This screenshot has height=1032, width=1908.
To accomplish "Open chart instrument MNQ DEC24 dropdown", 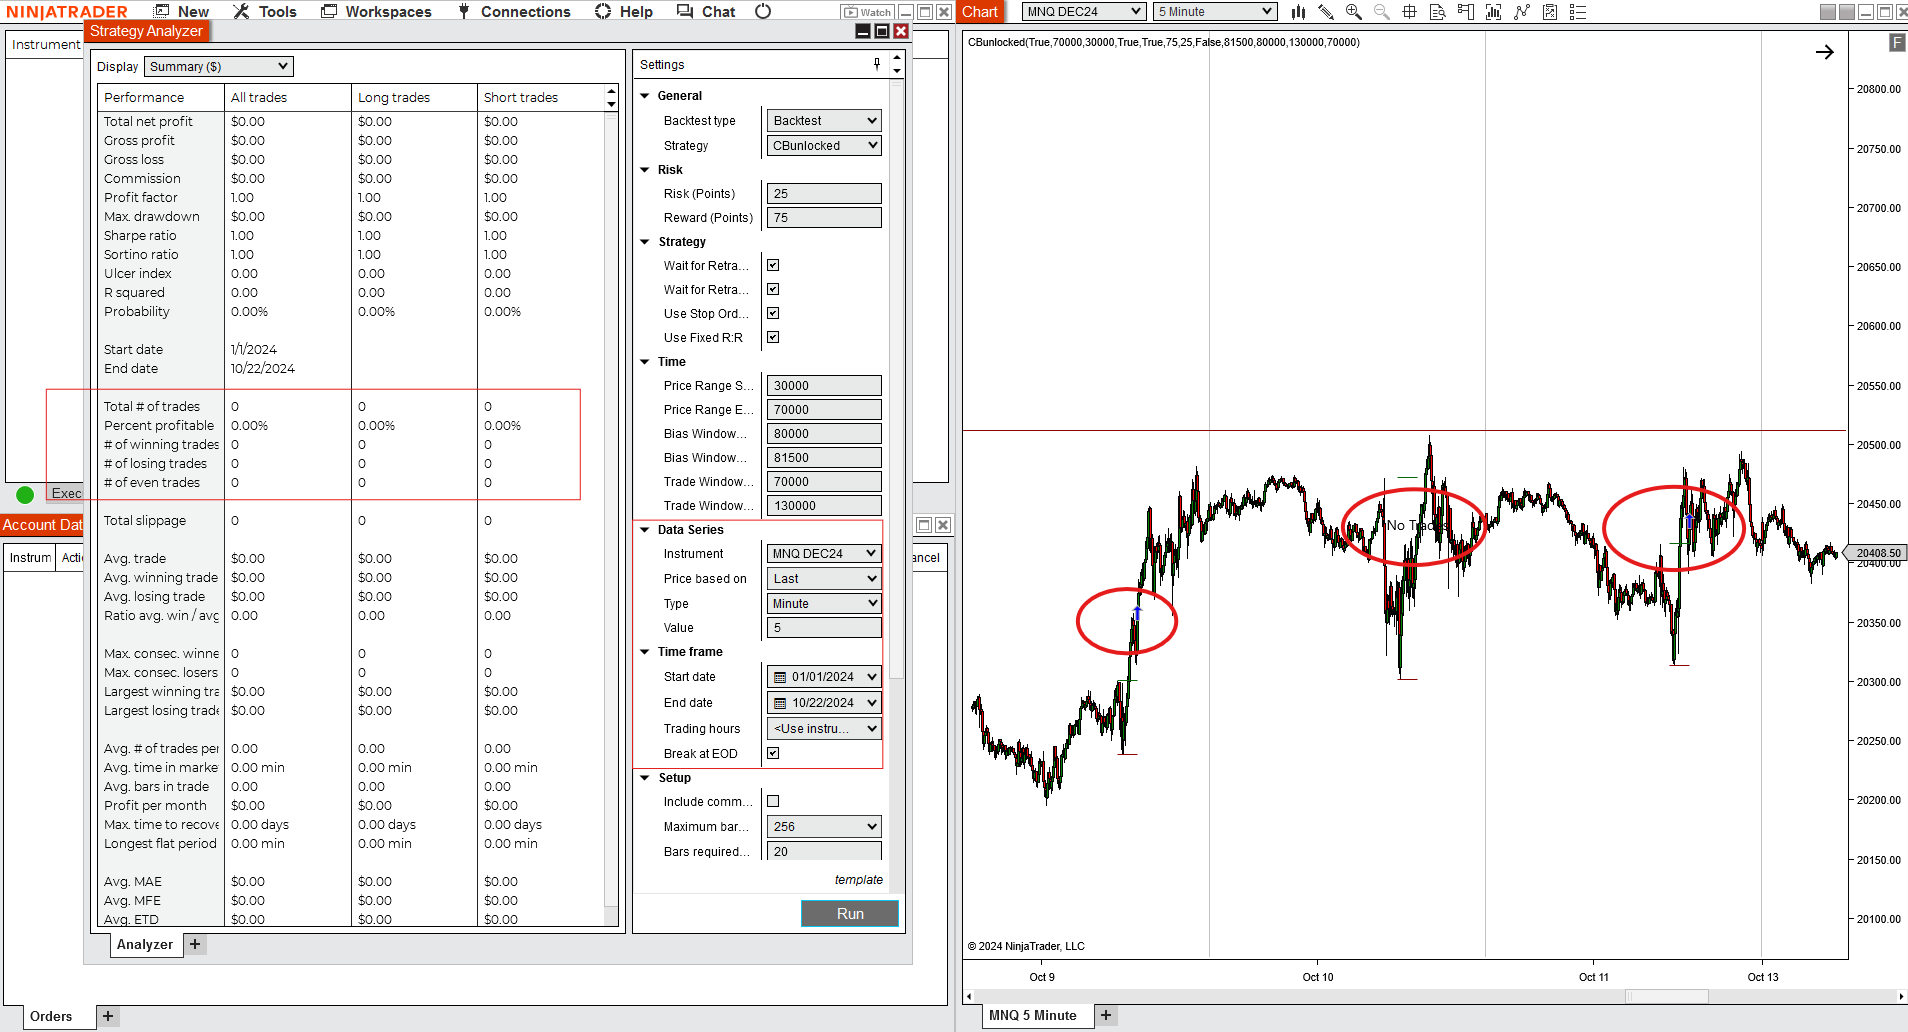I will pos(1084,12).
